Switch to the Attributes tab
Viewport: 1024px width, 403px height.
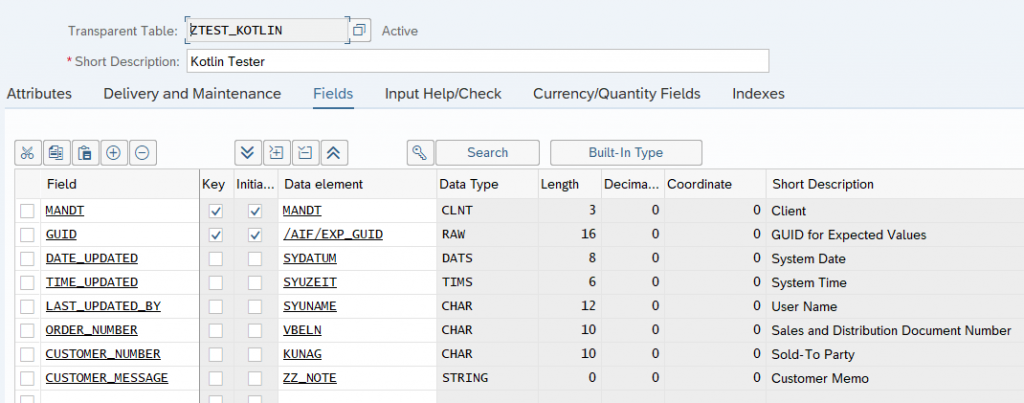[39, 93]
